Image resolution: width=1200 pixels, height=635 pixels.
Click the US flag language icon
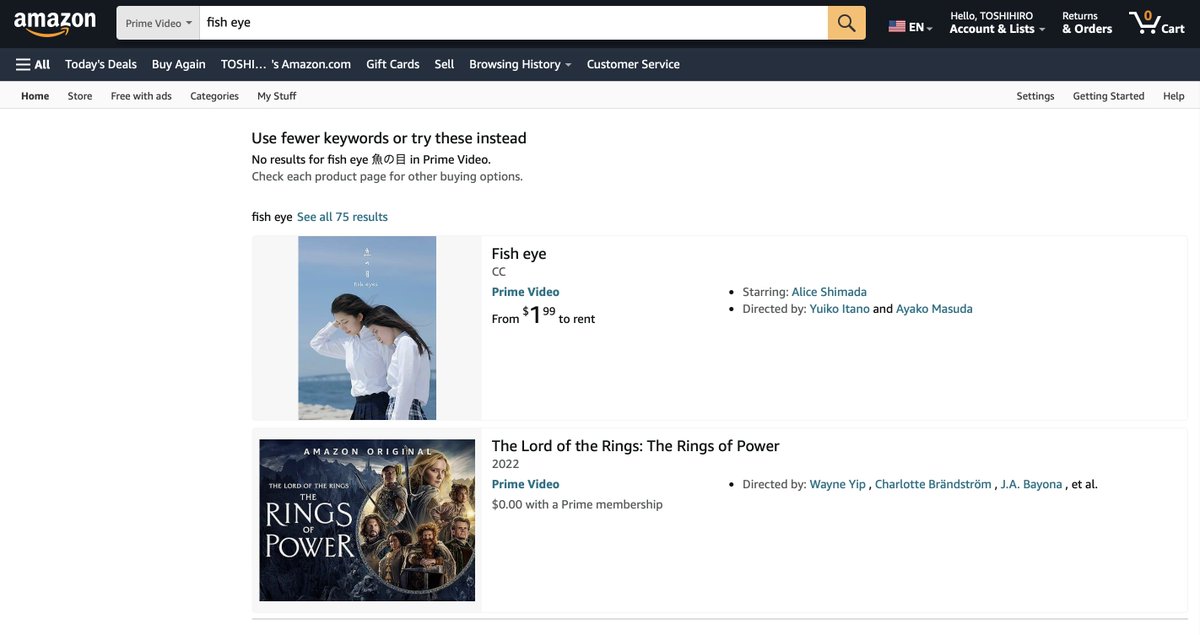pos(897,27)
